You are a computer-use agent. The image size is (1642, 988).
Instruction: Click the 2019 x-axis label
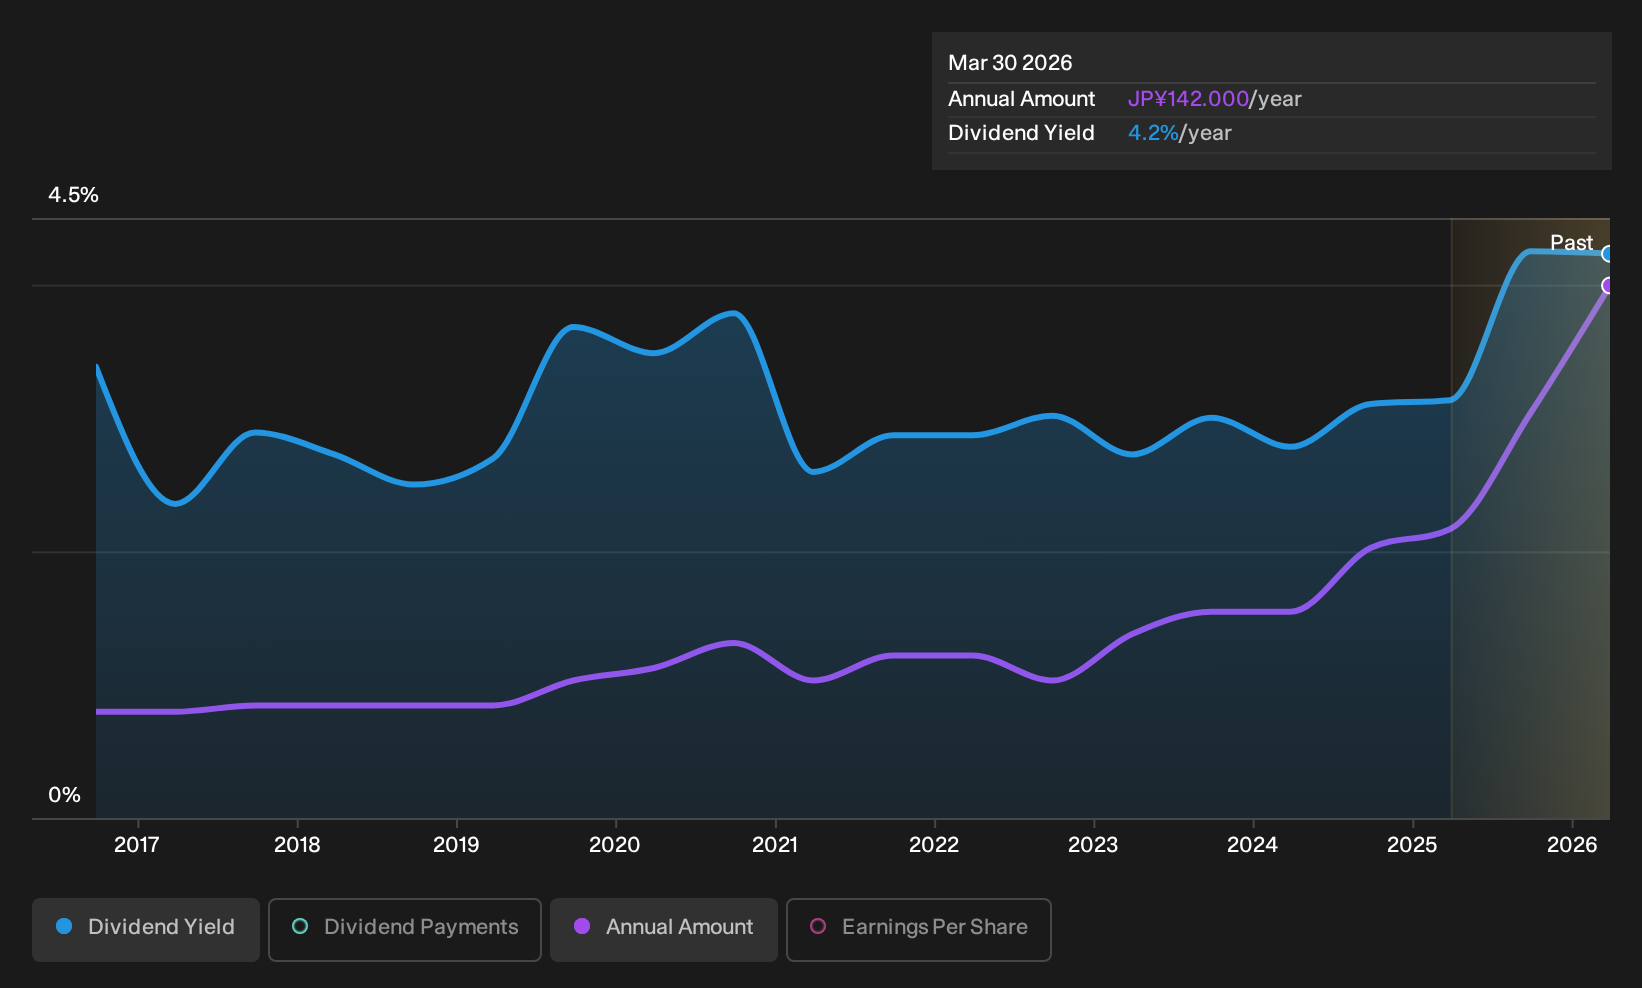[x=456, y=845]
